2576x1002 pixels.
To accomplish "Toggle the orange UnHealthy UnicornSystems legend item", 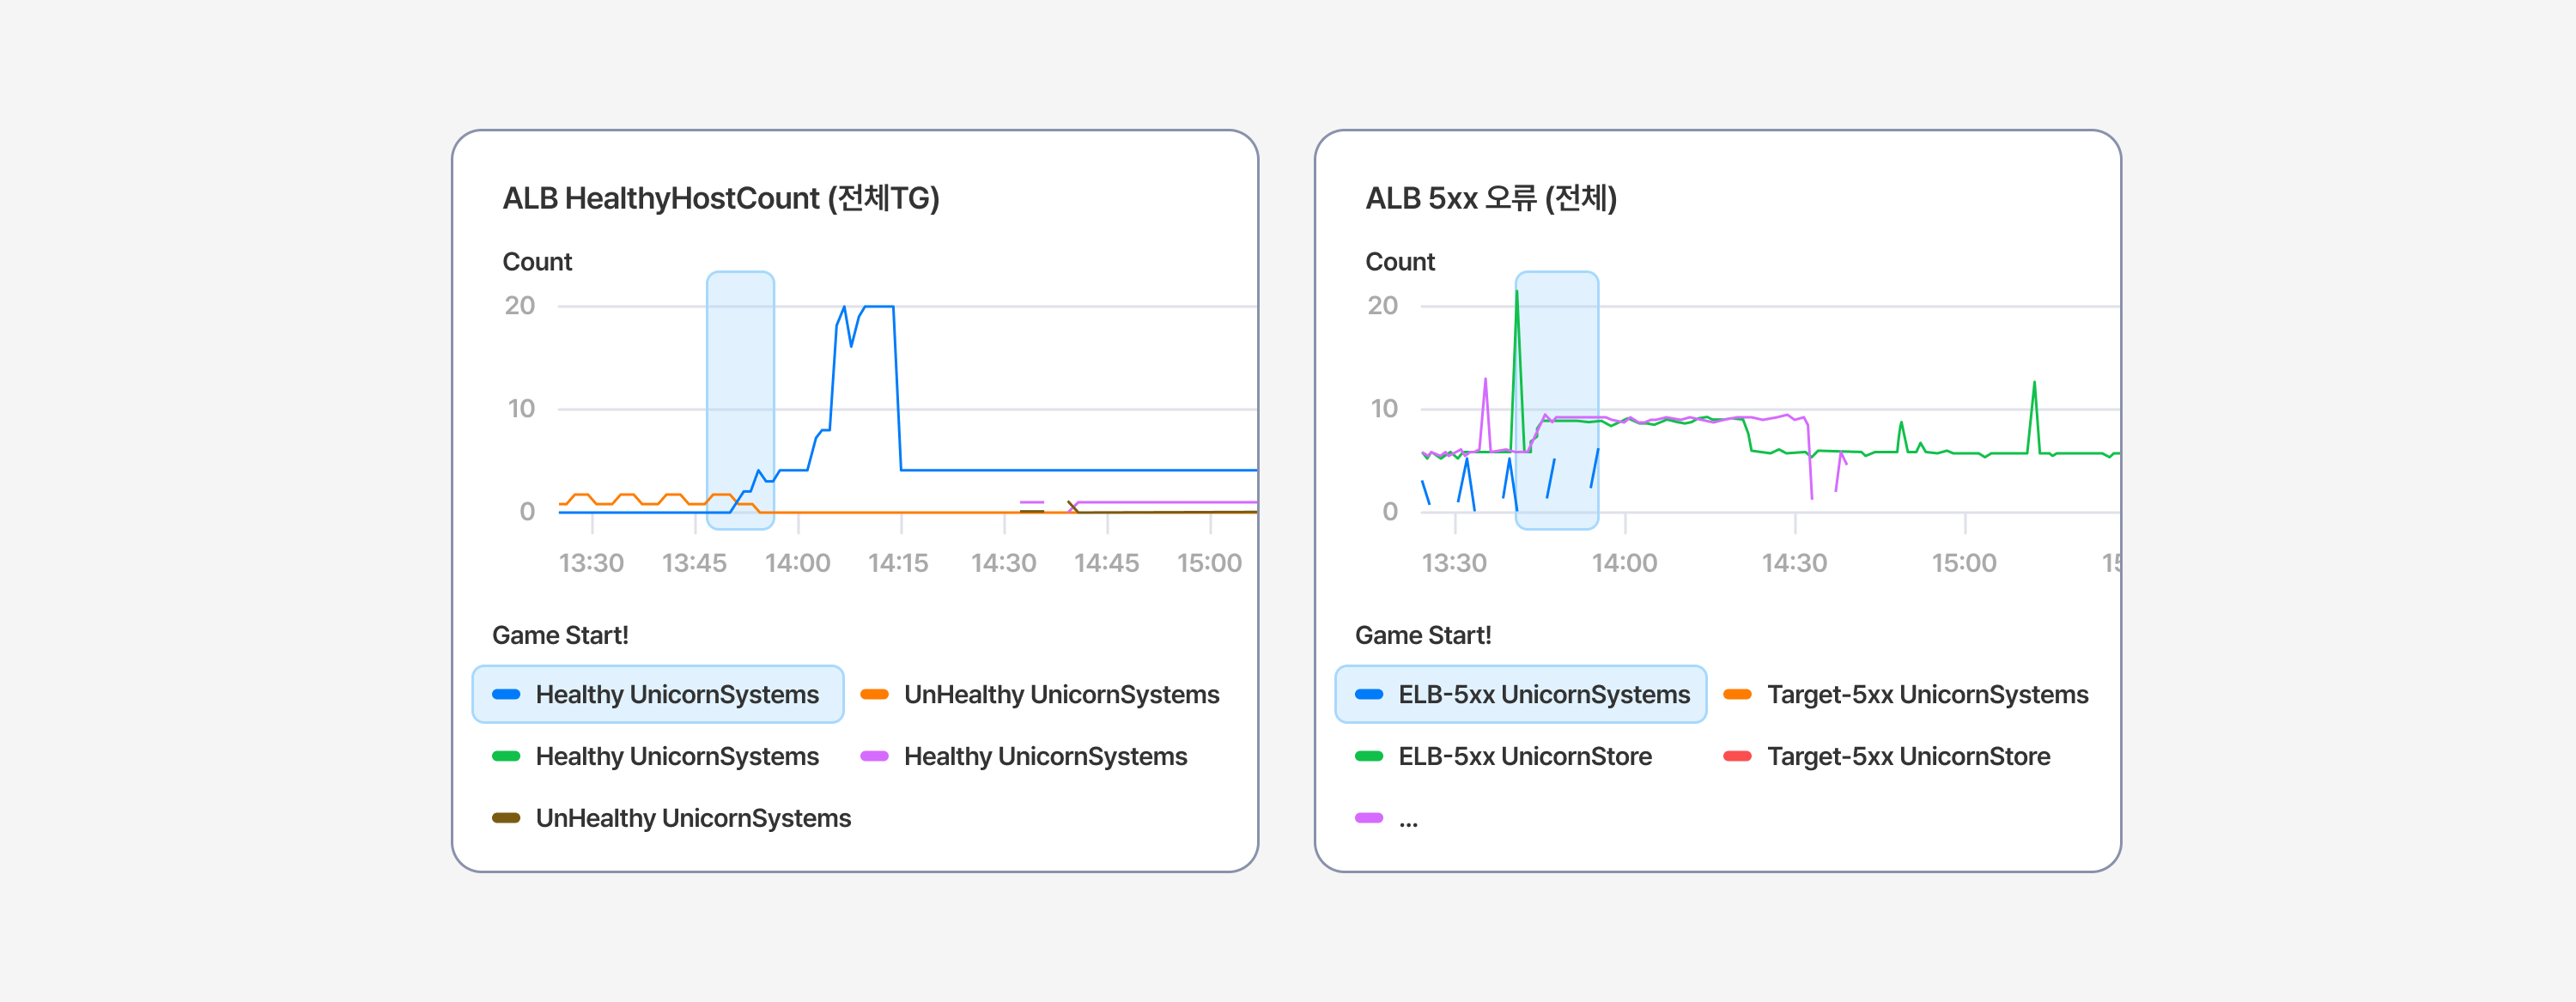I will click(1040, 694).
